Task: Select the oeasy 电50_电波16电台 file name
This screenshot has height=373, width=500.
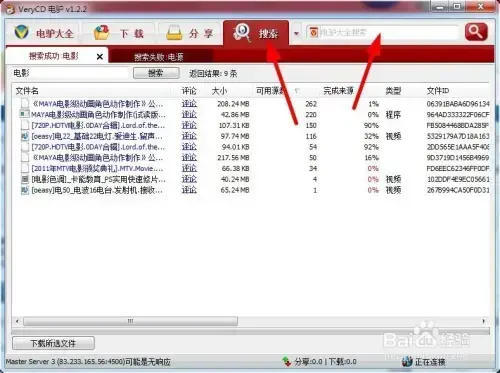Action: pyautogui.click(x=97, y=190)
